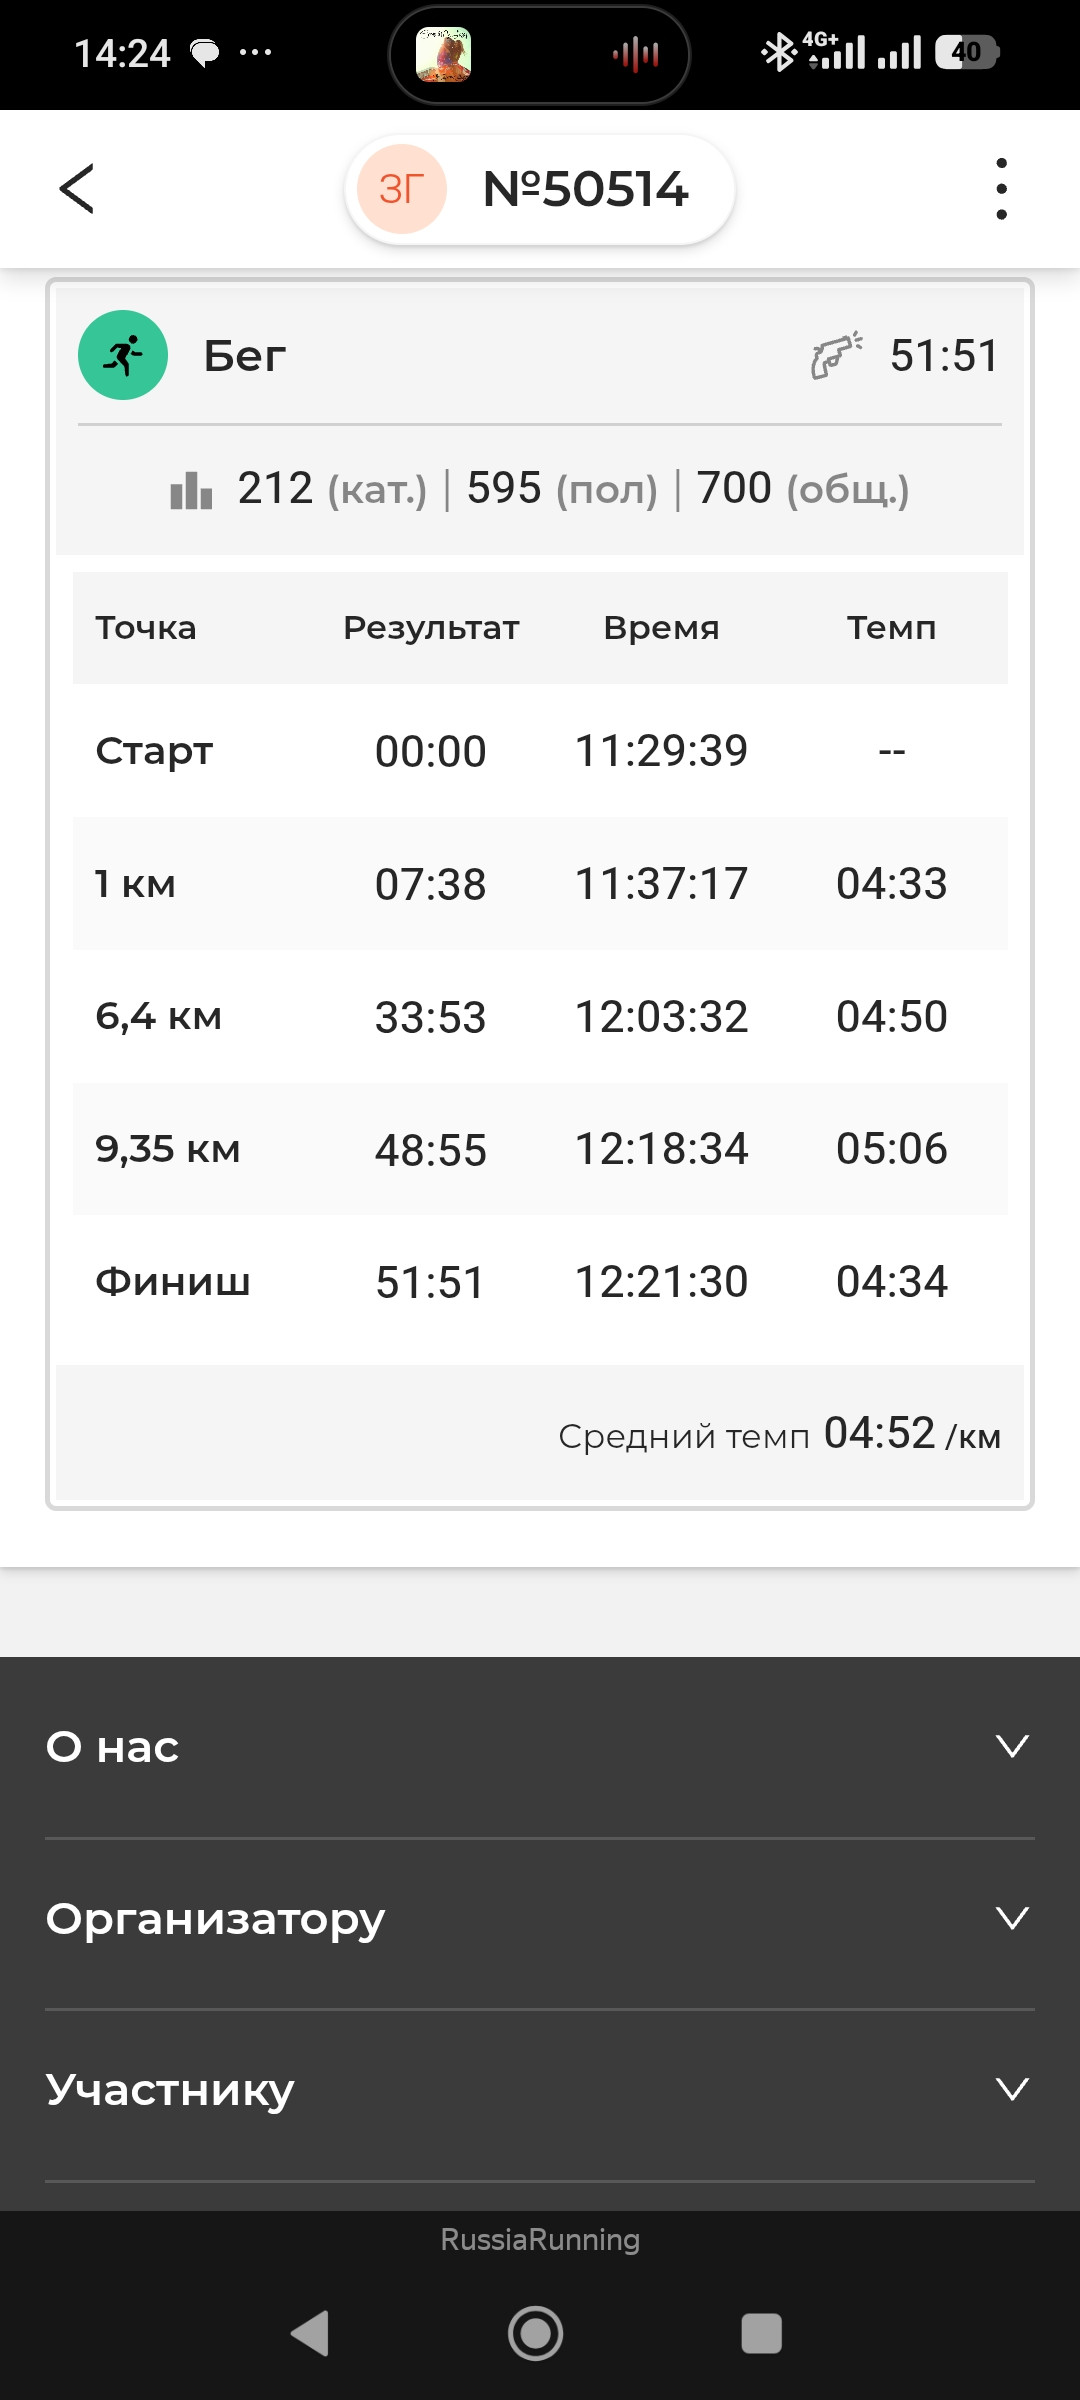Expand the О нас section
Screen dimensions: 1080x2400
click(x=540, y=1747)
